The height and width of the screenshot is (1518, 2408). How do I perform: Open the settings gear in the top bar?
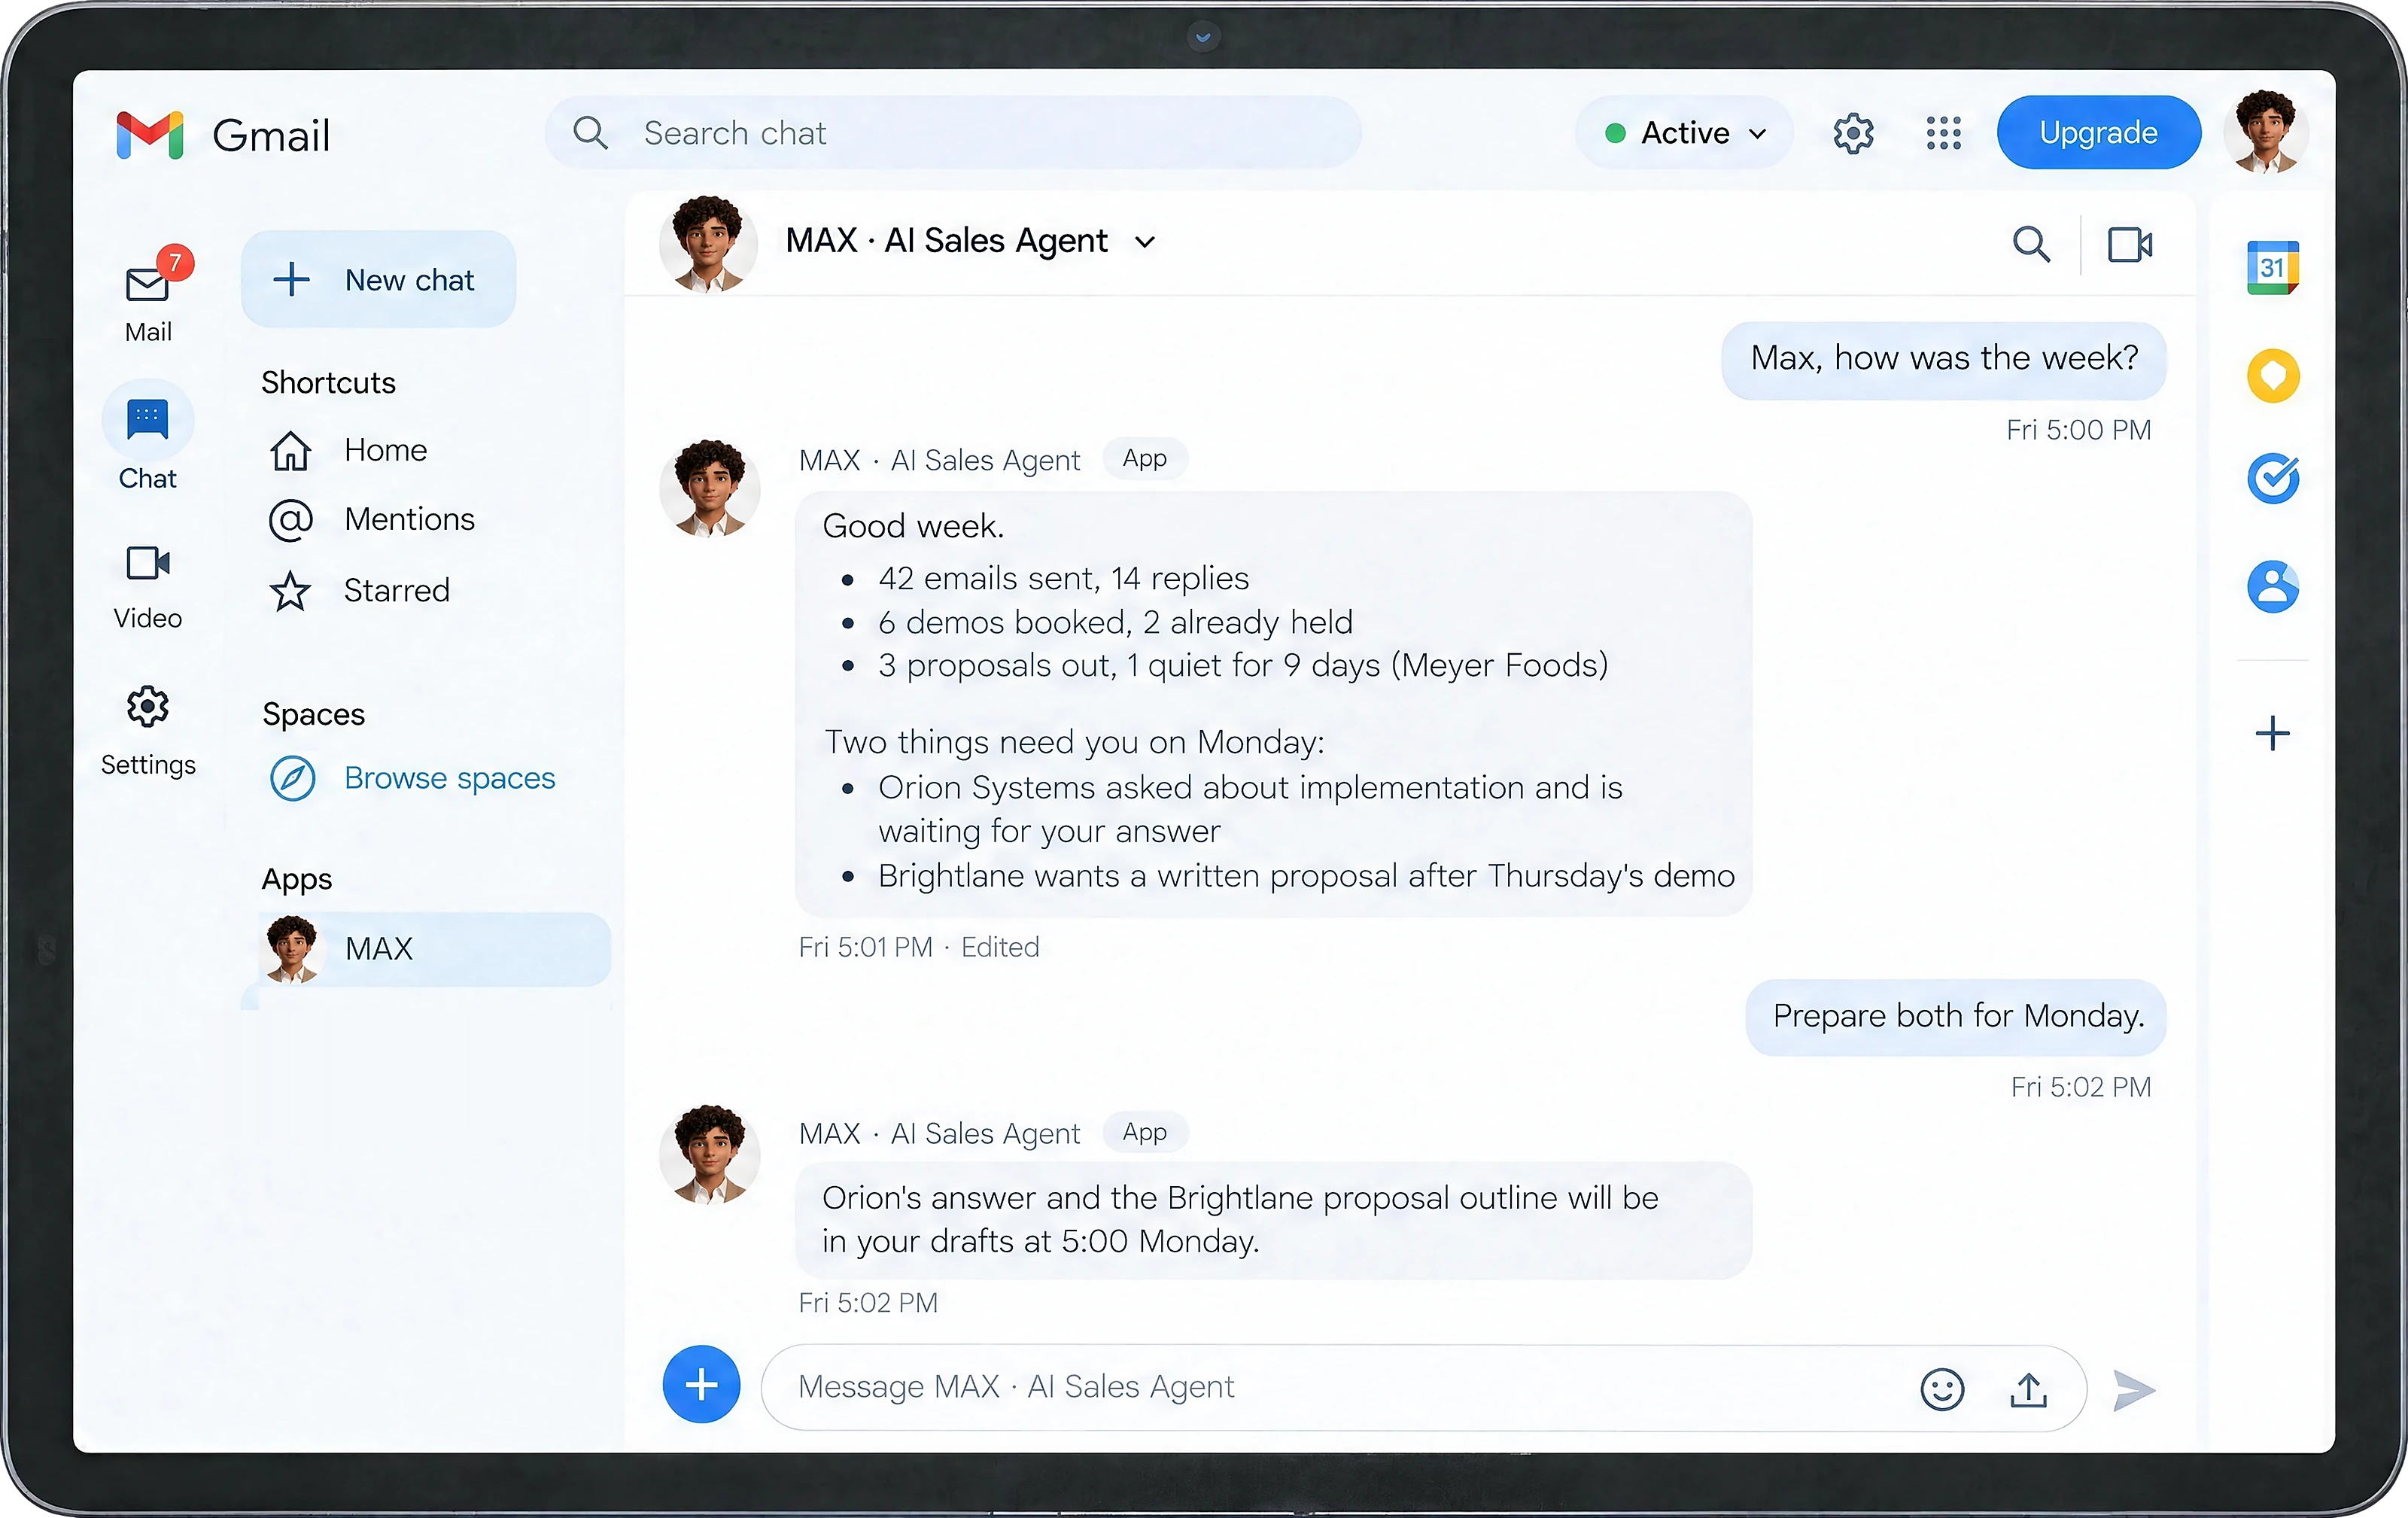pyautogui.click(x=1853, y=133)
